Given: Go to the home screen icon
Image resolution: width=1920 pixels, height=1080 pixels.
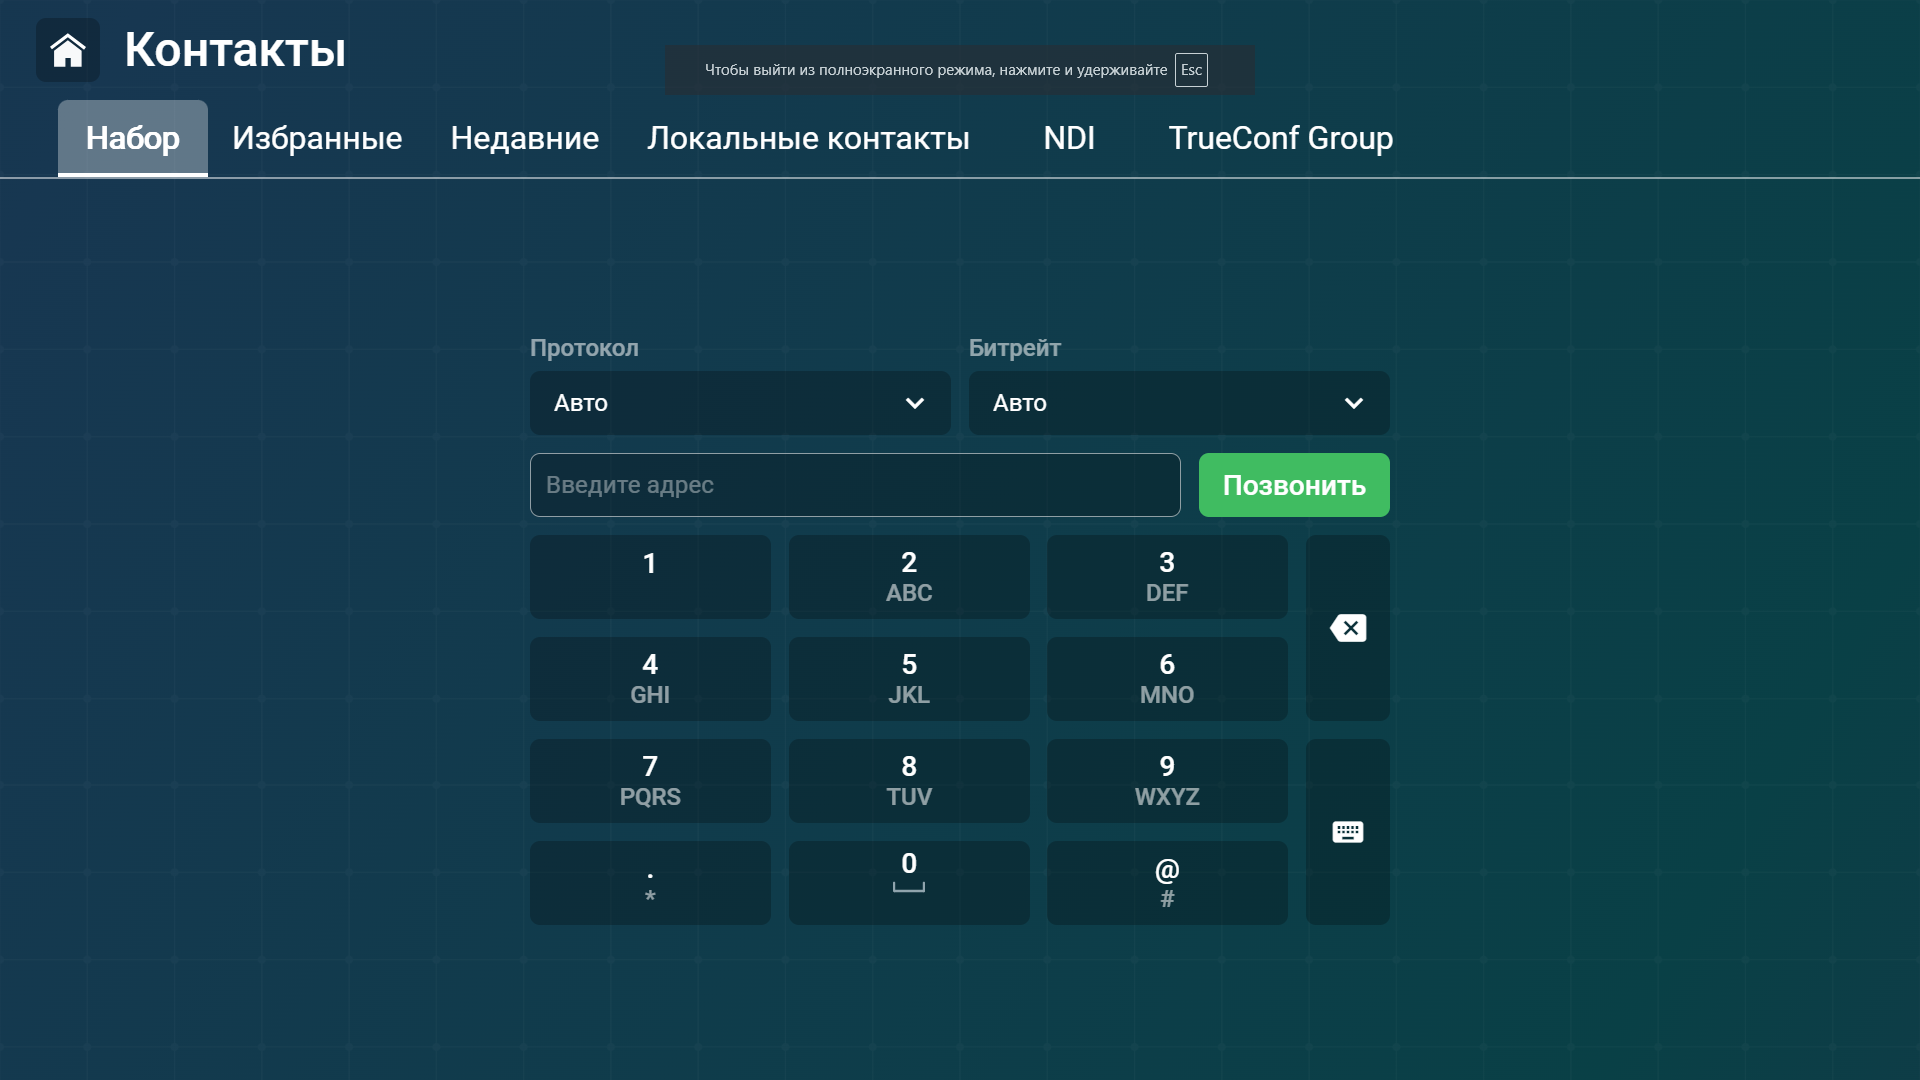Looking at the screenshot, I should click(68, 50).
